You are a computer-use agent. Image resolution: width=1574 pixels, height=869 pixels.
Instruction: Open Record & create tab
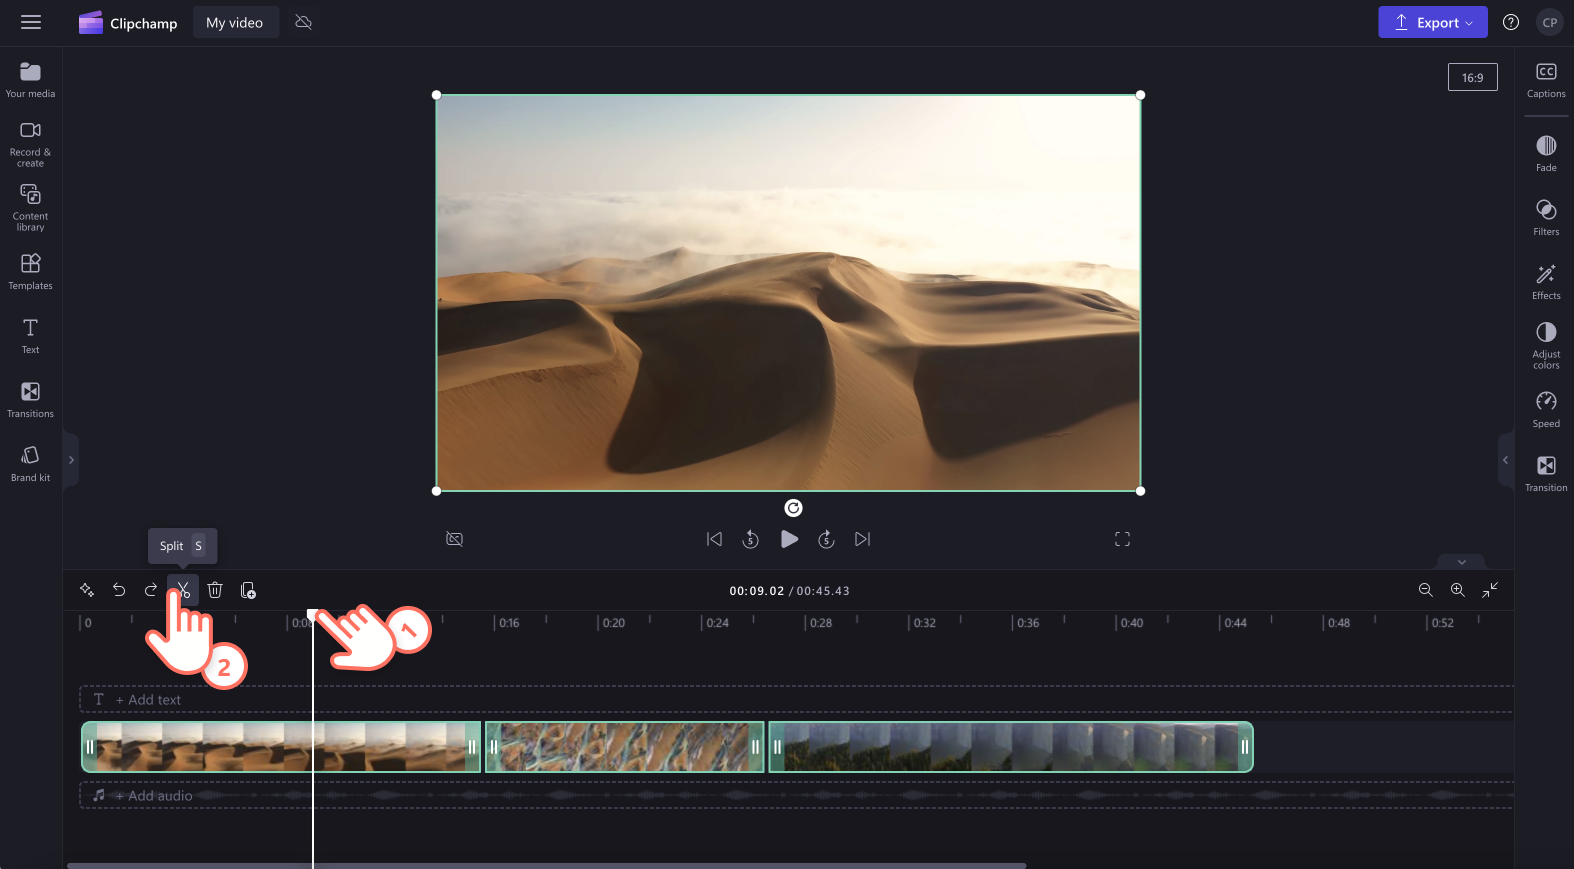31,144
